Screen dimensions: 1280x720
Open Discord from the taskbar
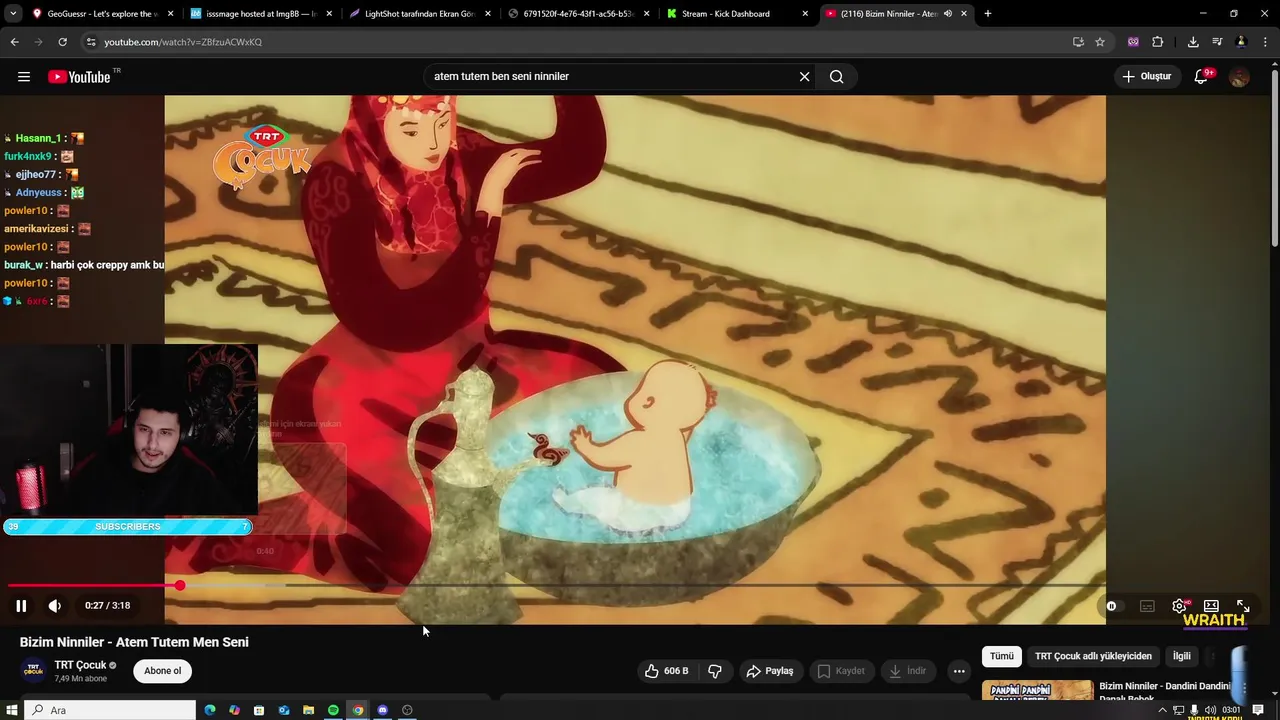tap(382, 710)
